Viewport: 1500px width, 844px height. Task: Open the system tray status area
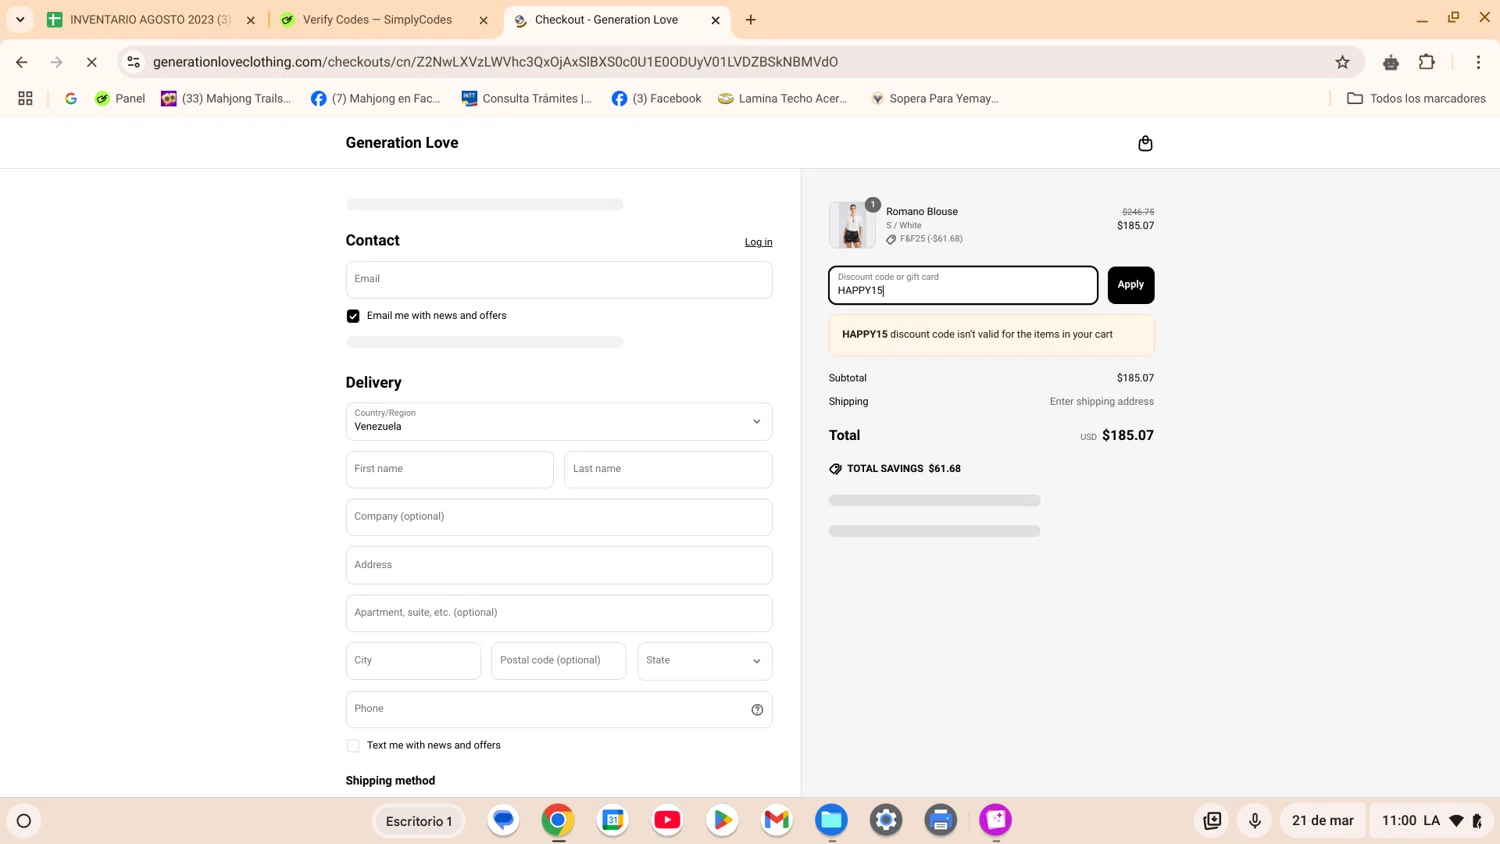pos(1432,821)
